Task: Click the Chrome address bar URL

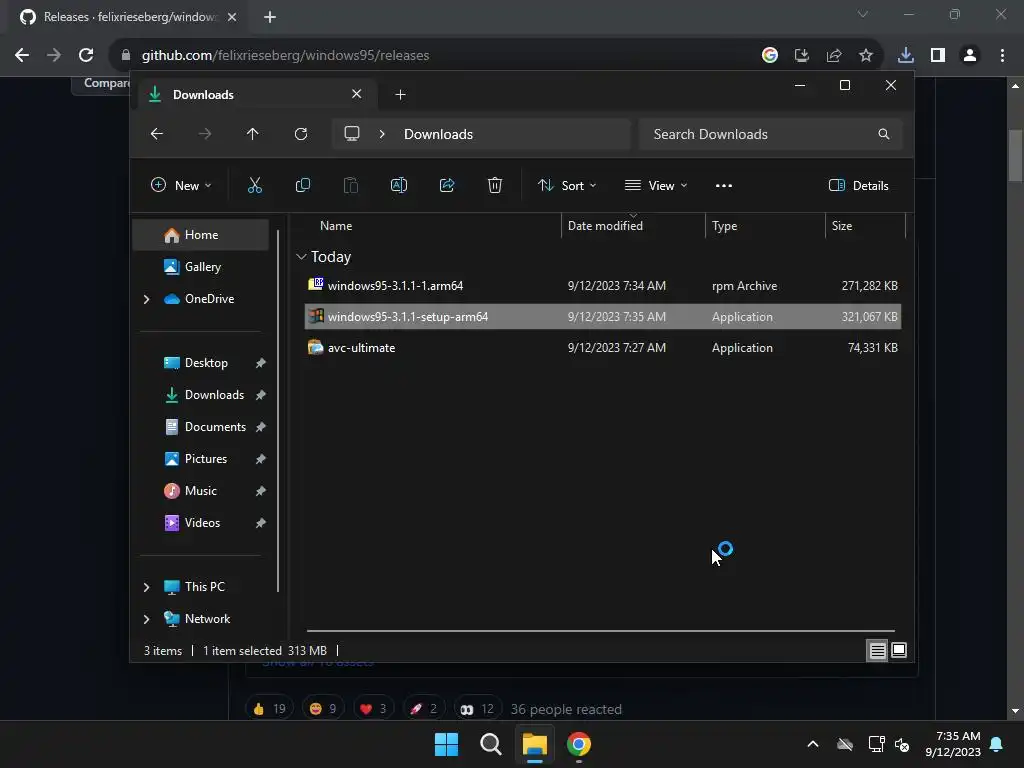Action: (285, 56)
